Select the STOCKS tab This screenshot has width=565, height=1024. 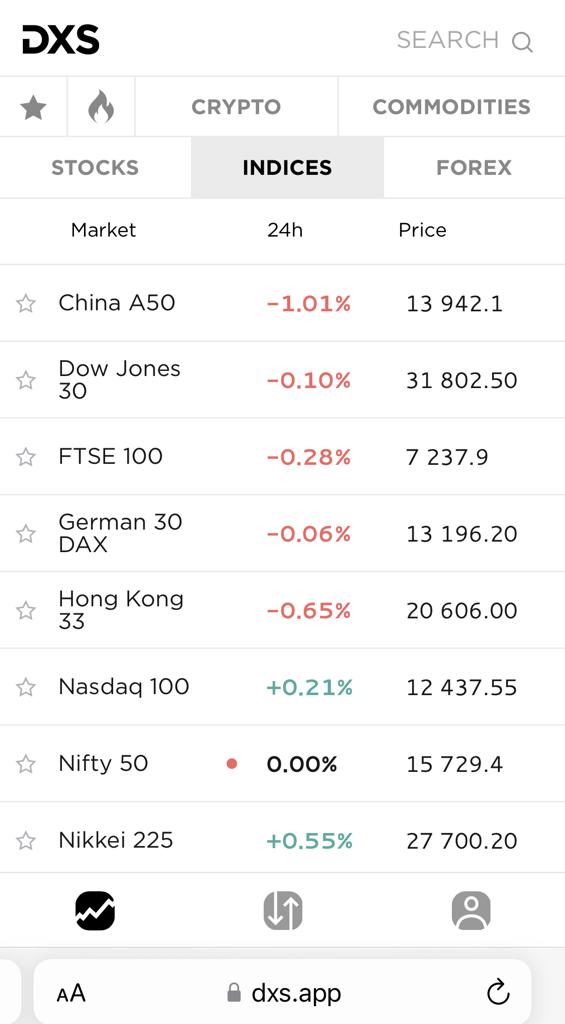click(x=95, y=168)
